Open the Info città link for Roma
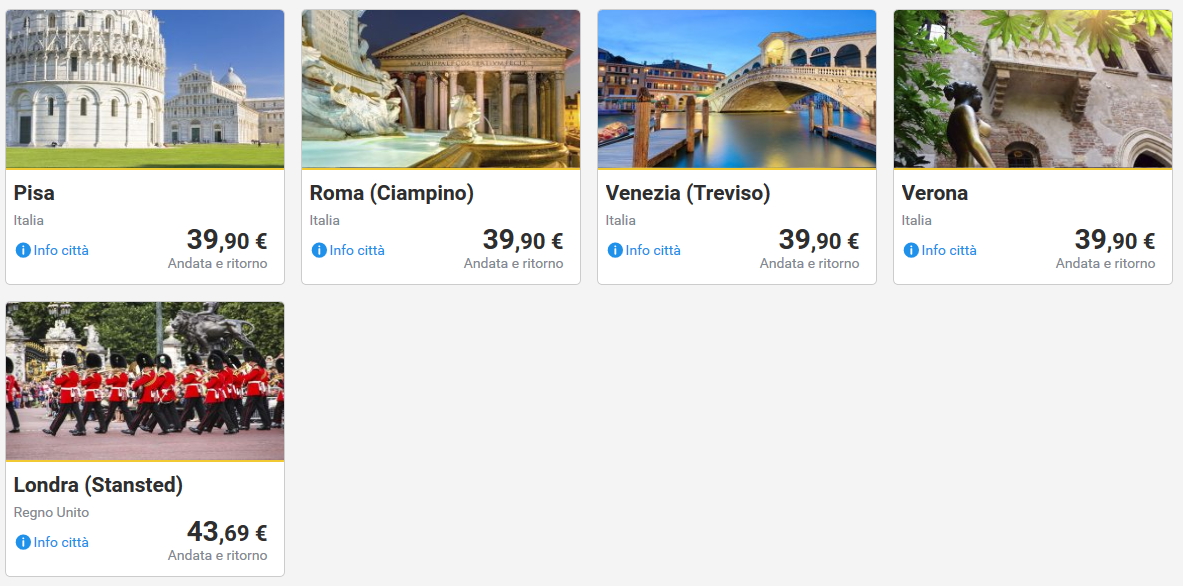Viewport: 1183px width, 586px height. pyautogui.click(x=357, y=250)
